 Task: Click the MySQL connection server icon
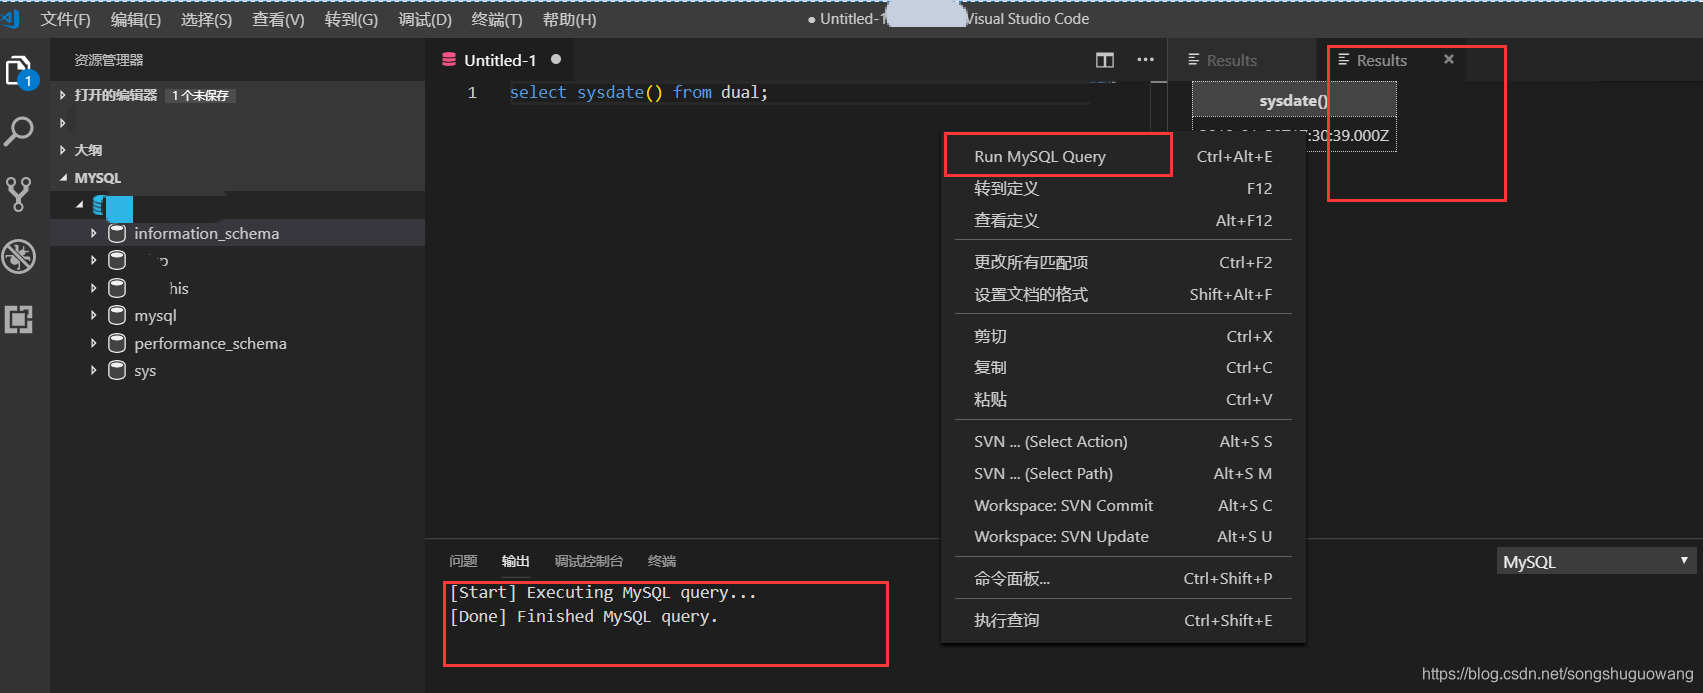(100, 206)
